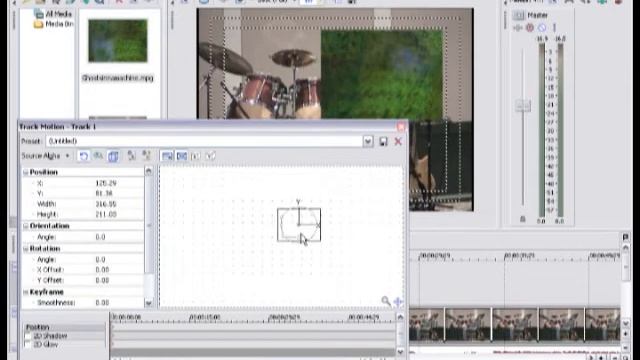Screen dimensions: 640x360
Task: Click the keyframe timeline scroll-up arrow
Action: (x=400, y=317)
